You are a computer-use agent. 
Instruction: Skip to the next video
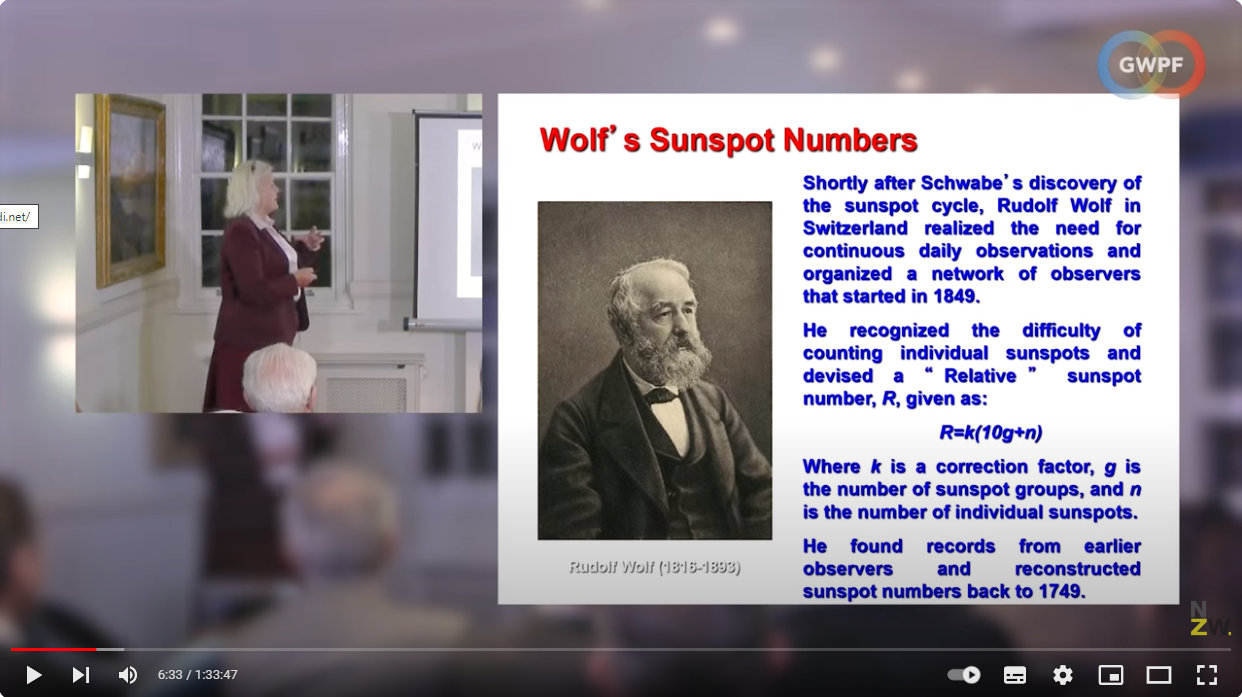81,675
